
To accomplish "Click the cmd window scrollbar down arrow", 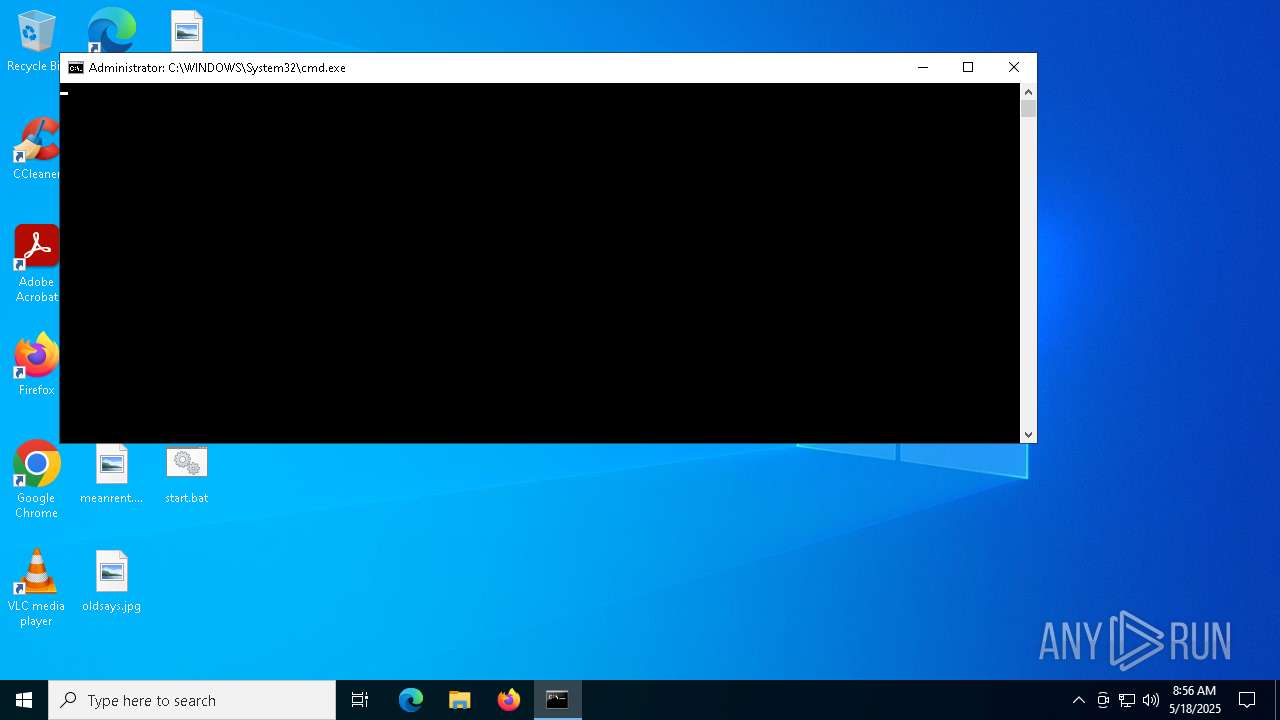I will coord(1028,434).
